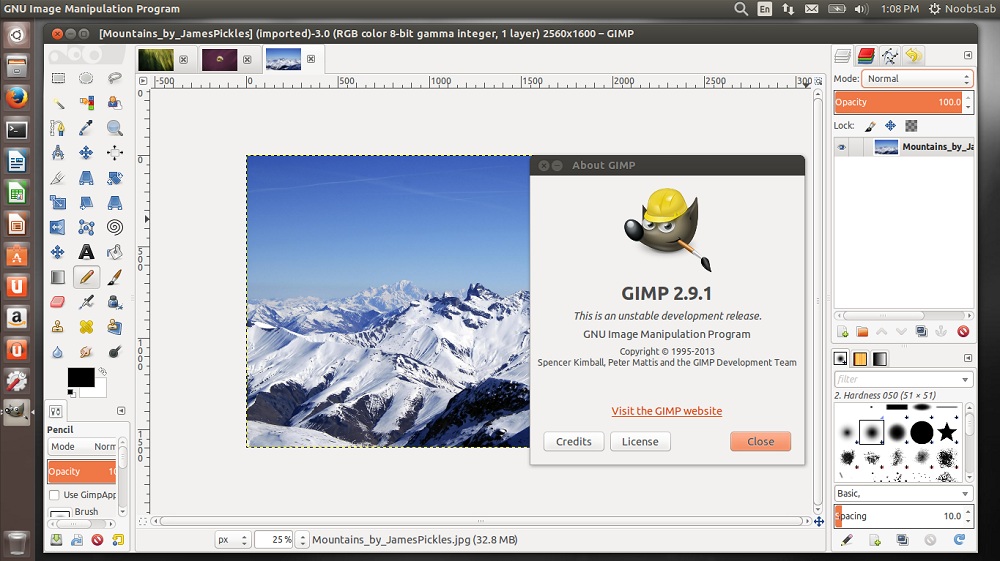Refresh brushes list

(x=959, y=540)
